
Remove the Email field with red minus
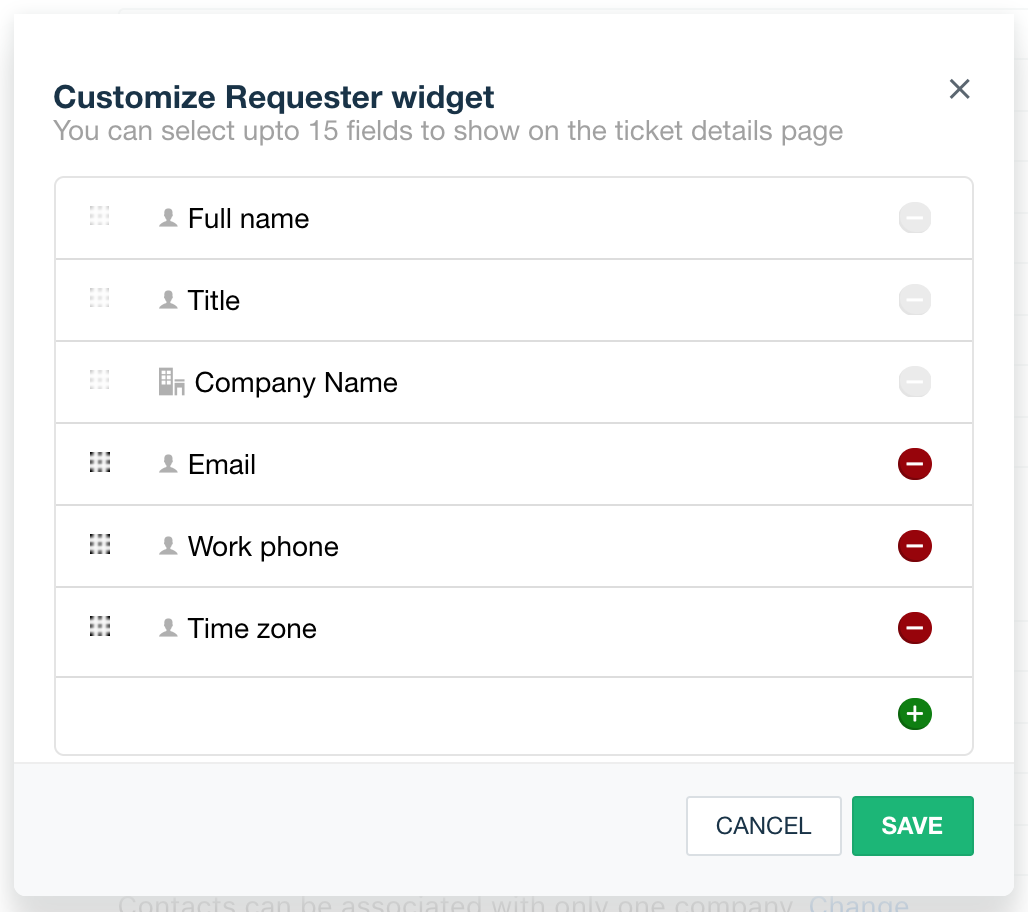coord(914,464)
